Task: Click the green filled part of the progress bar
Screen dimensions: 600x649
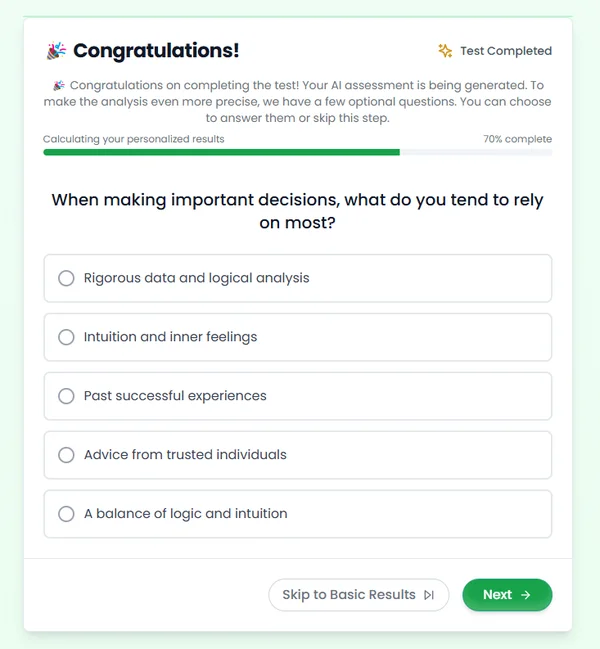Action: point(220,152)
